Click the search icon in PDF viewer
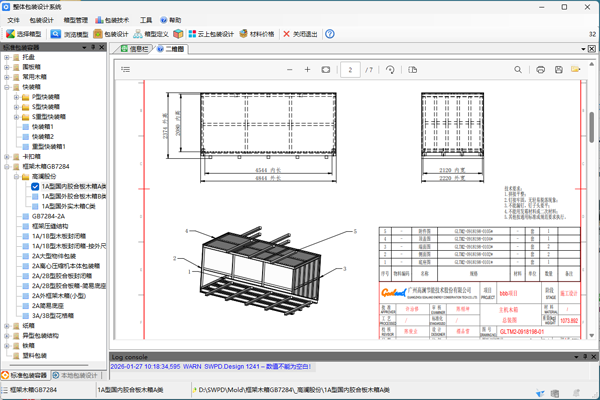The image size is (600, 400). pos(518,70)
